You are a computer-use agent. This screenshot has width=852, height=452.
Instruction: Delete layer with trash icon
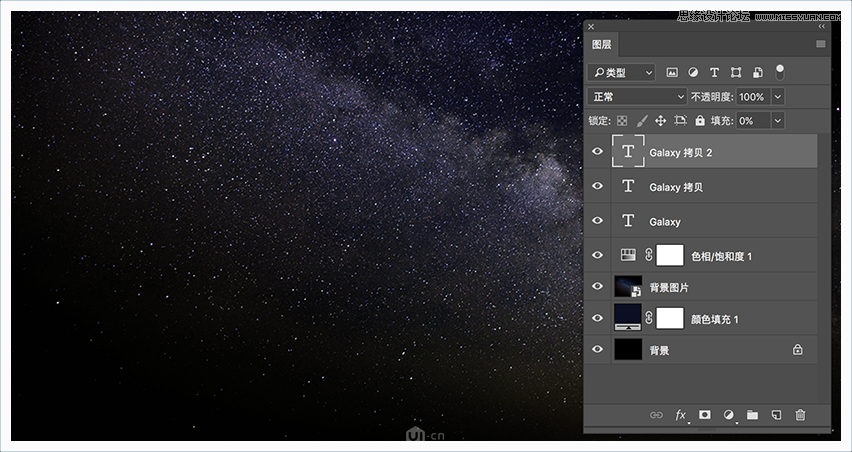(800, 415)
